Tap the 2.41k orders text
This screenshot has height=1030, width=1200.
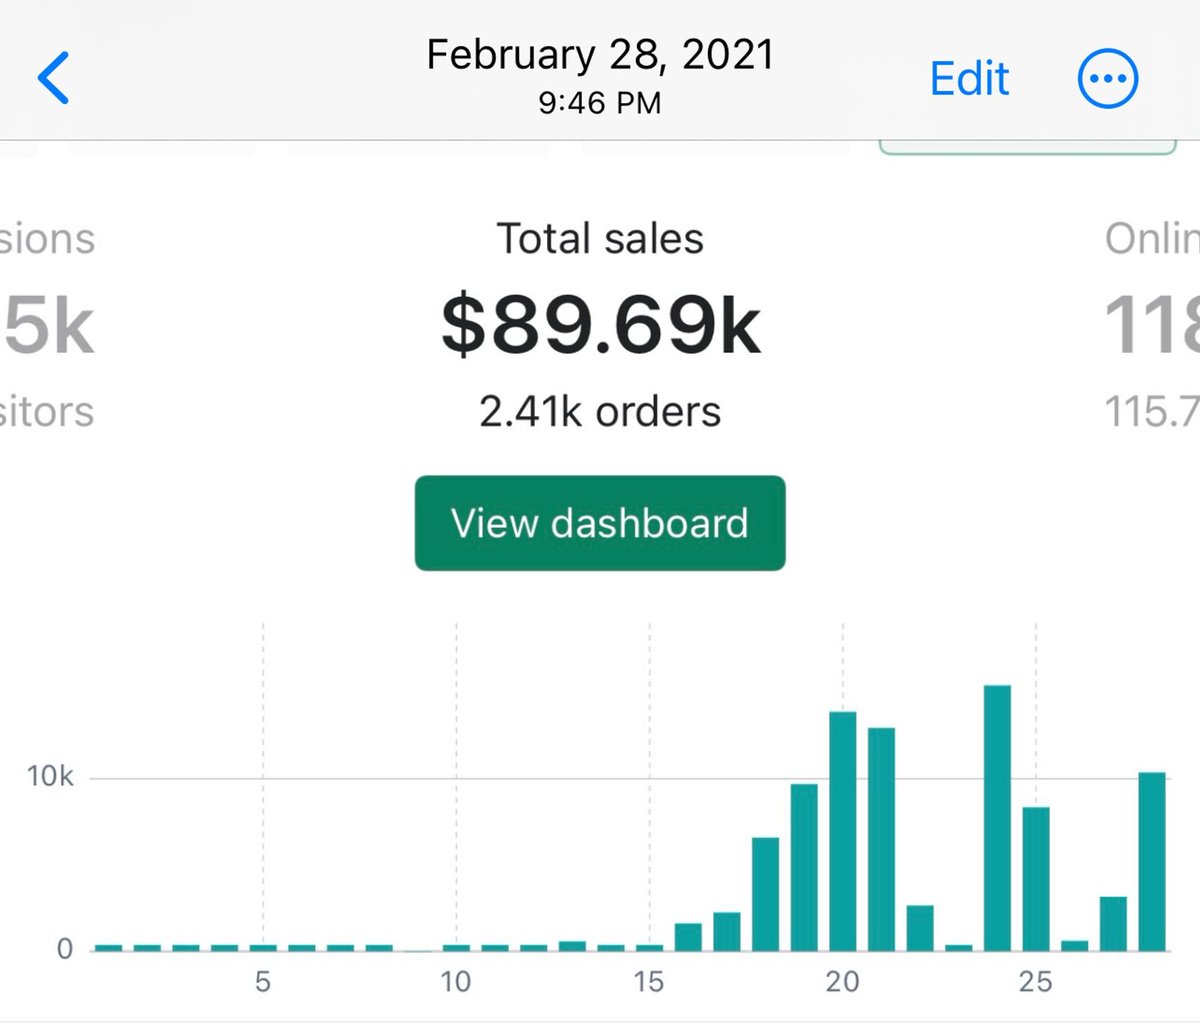coord(600,411)
